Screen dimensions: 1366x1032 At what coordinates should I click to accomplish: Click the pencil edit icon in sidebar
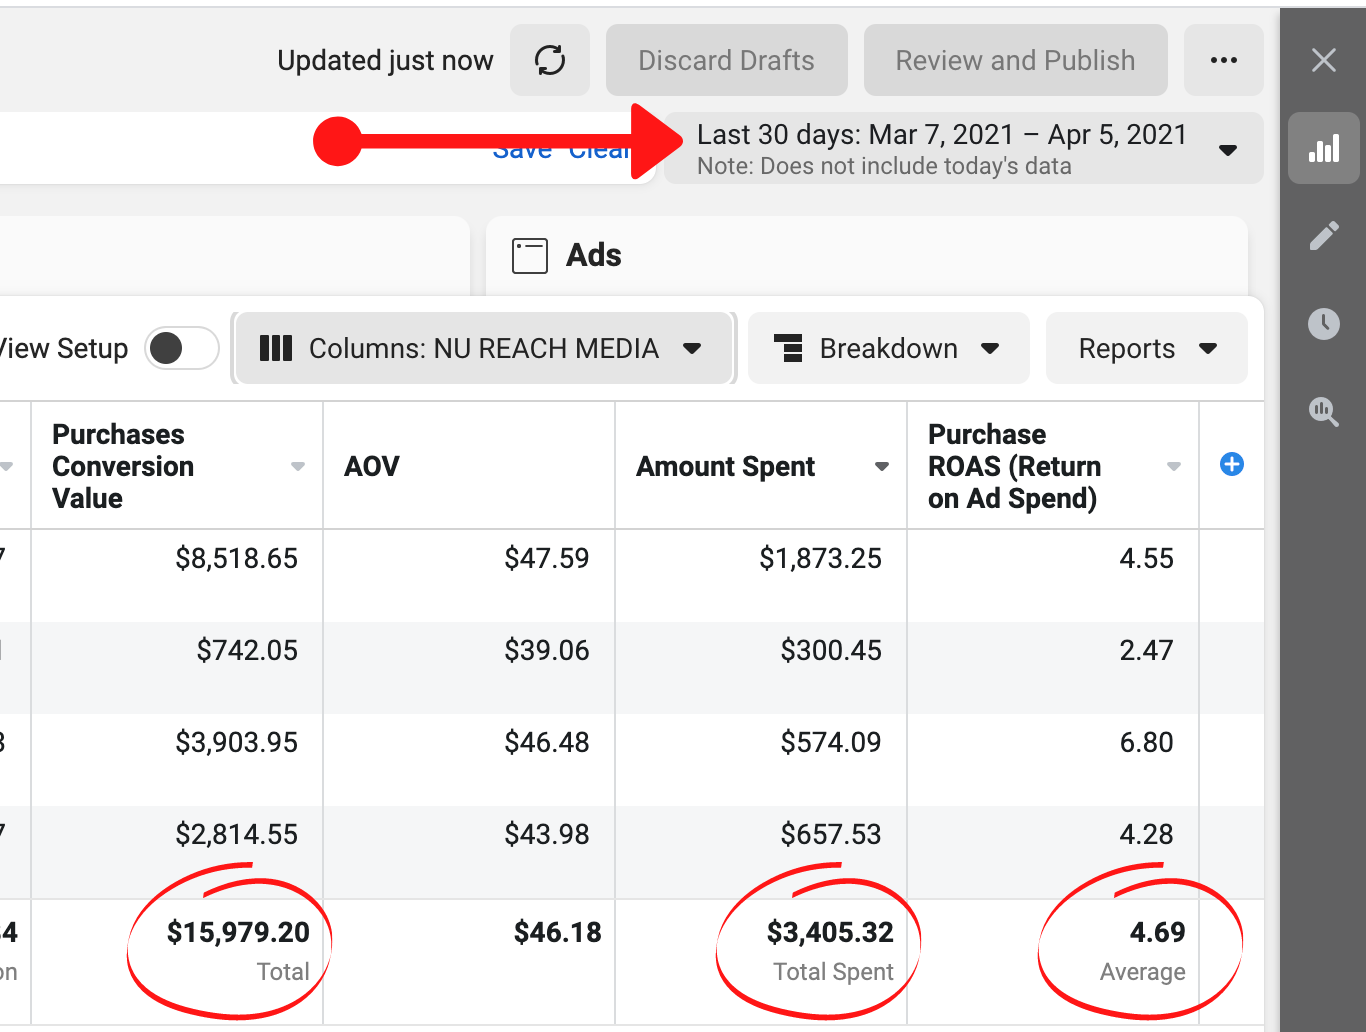pyautogui.click(x=1323, y=237)
